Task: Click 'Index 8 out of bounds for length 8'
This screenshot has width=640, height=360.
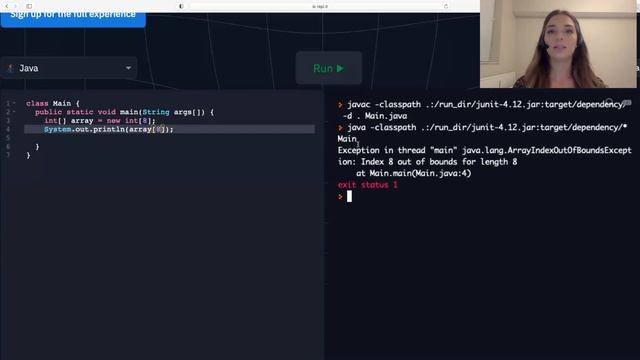Action: (439, 162)
